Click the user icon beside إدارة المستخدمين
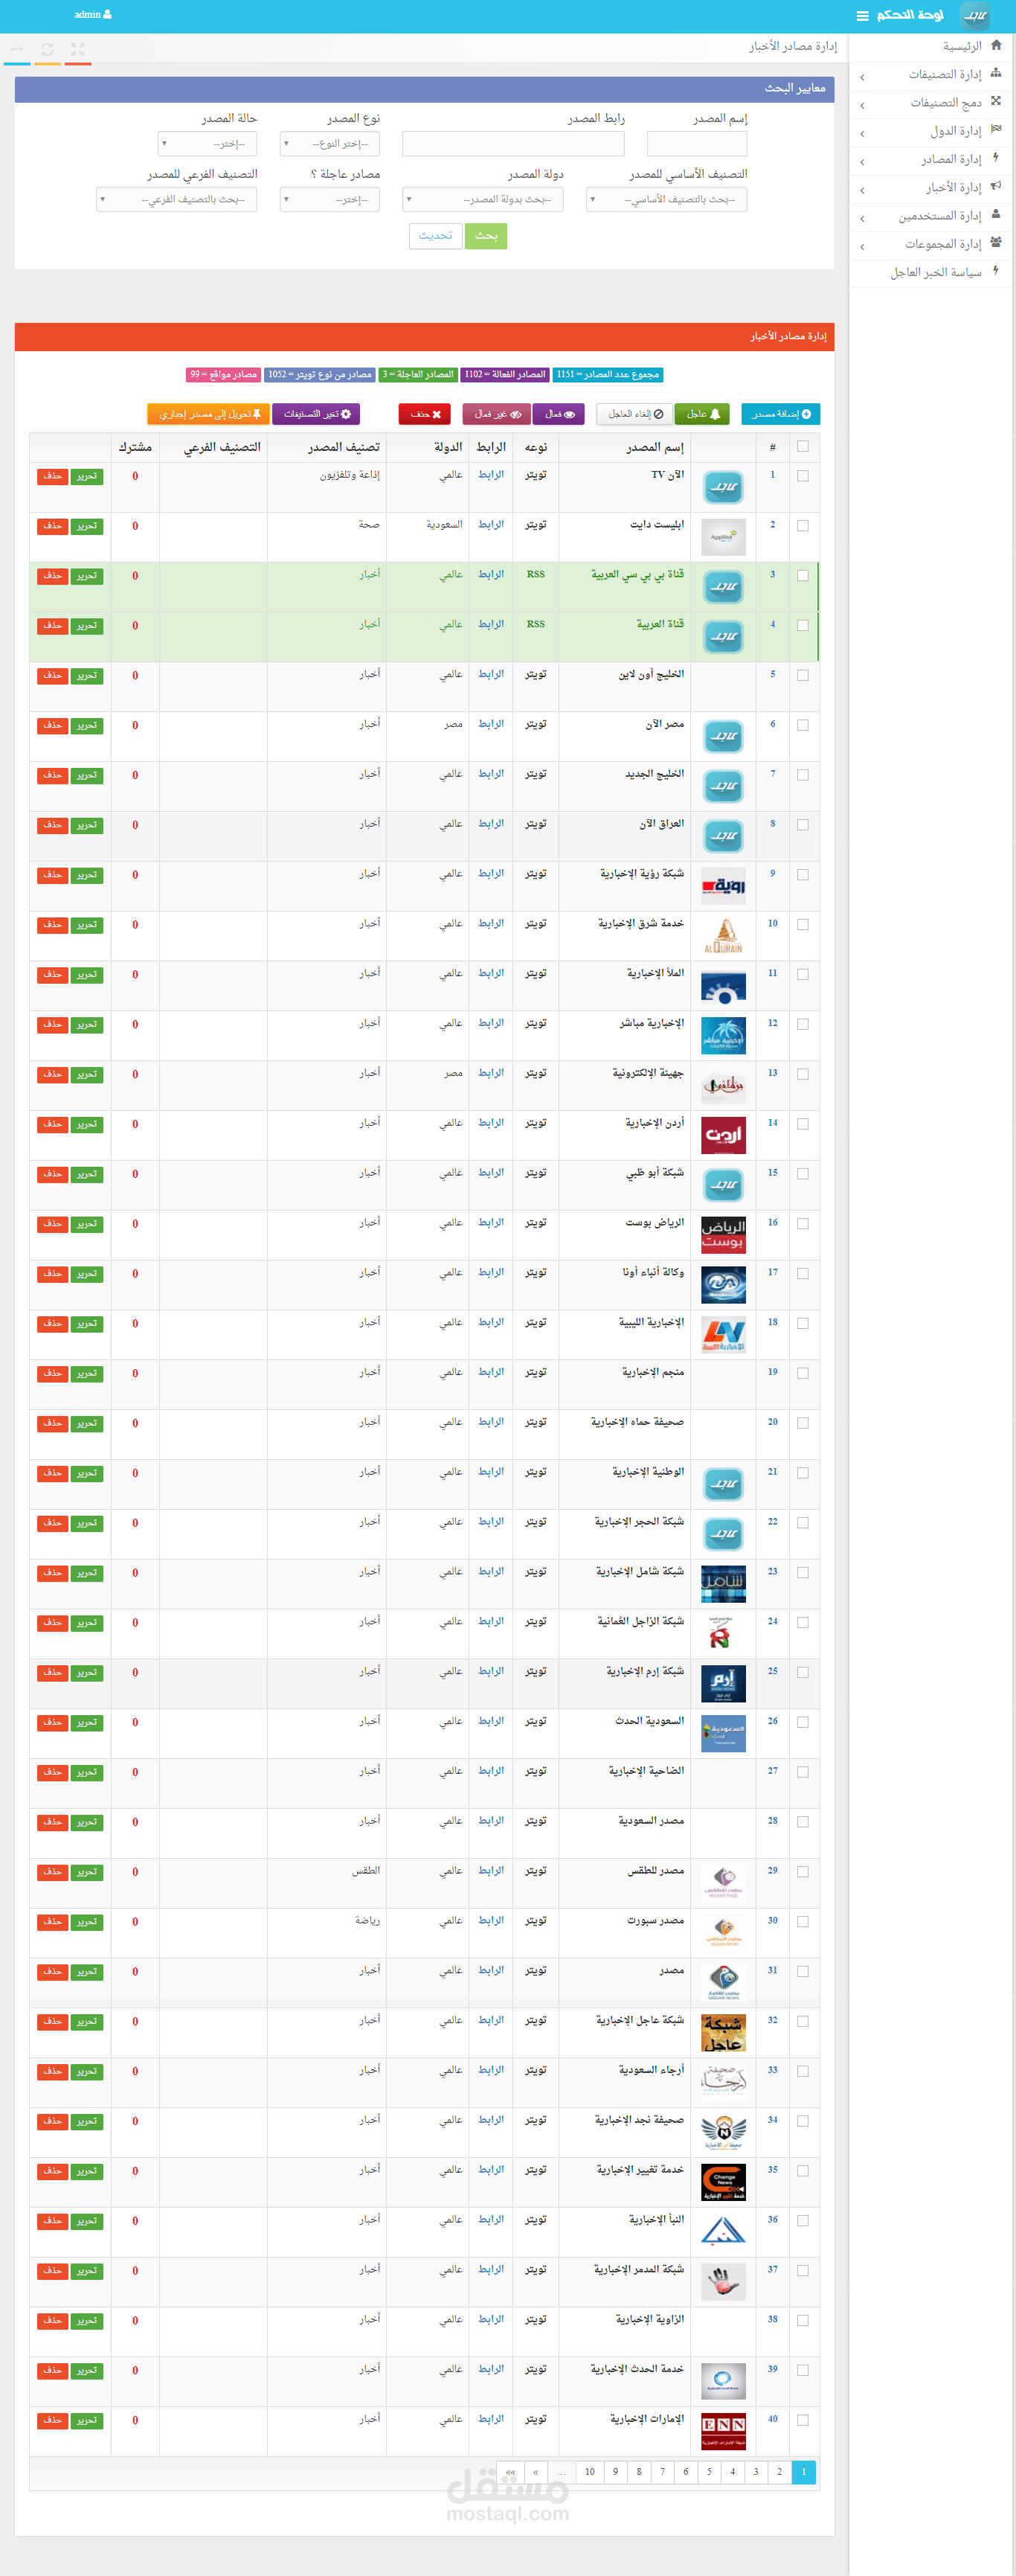The height and width of the screenshot is (2576, 1016). (x=995, y=214)
